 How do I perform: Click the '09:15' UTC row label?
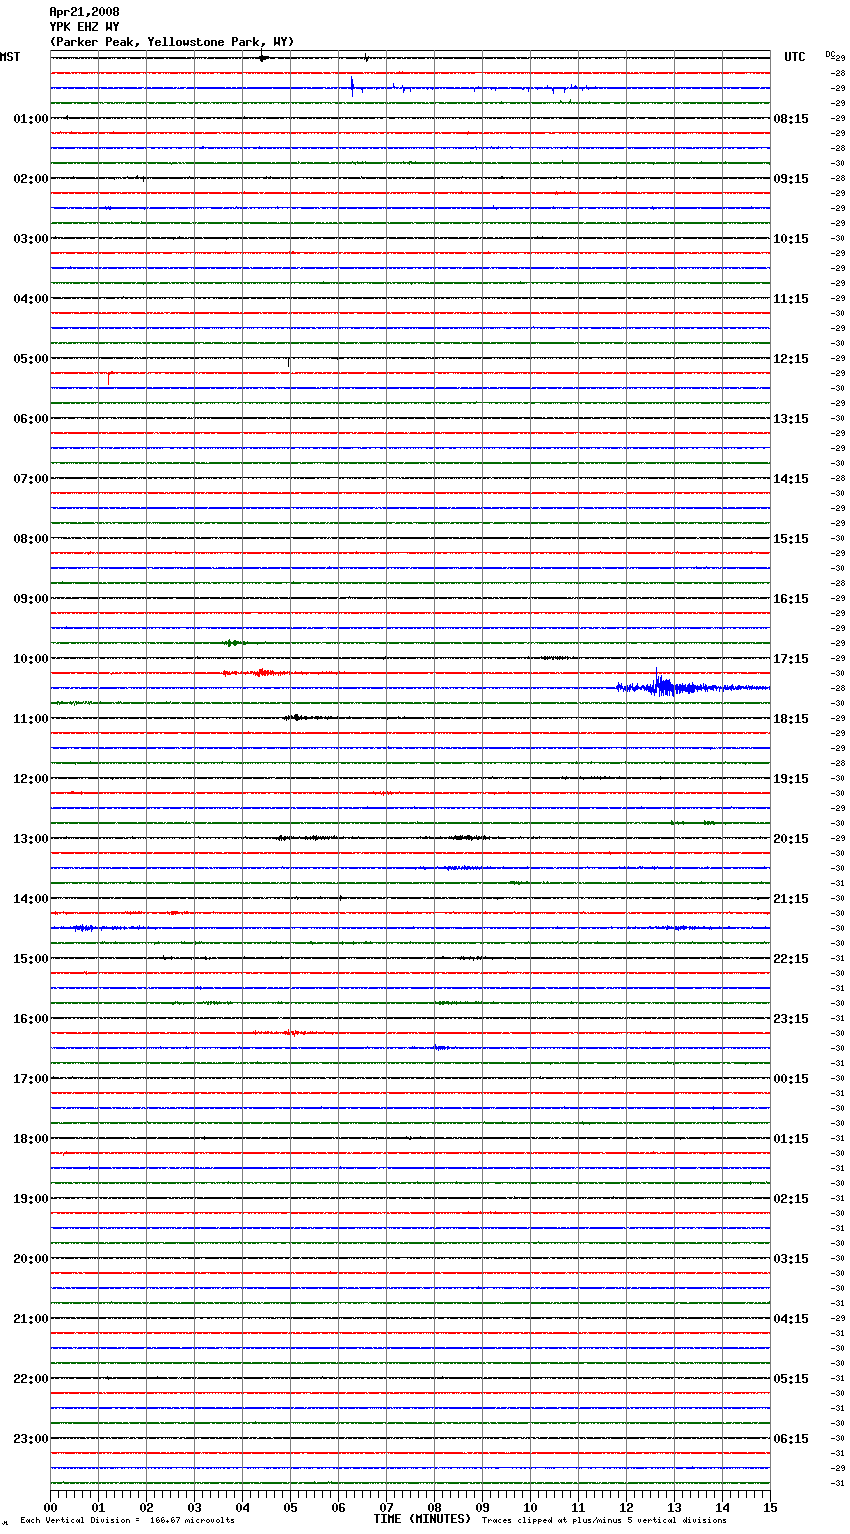pos(791,179)
